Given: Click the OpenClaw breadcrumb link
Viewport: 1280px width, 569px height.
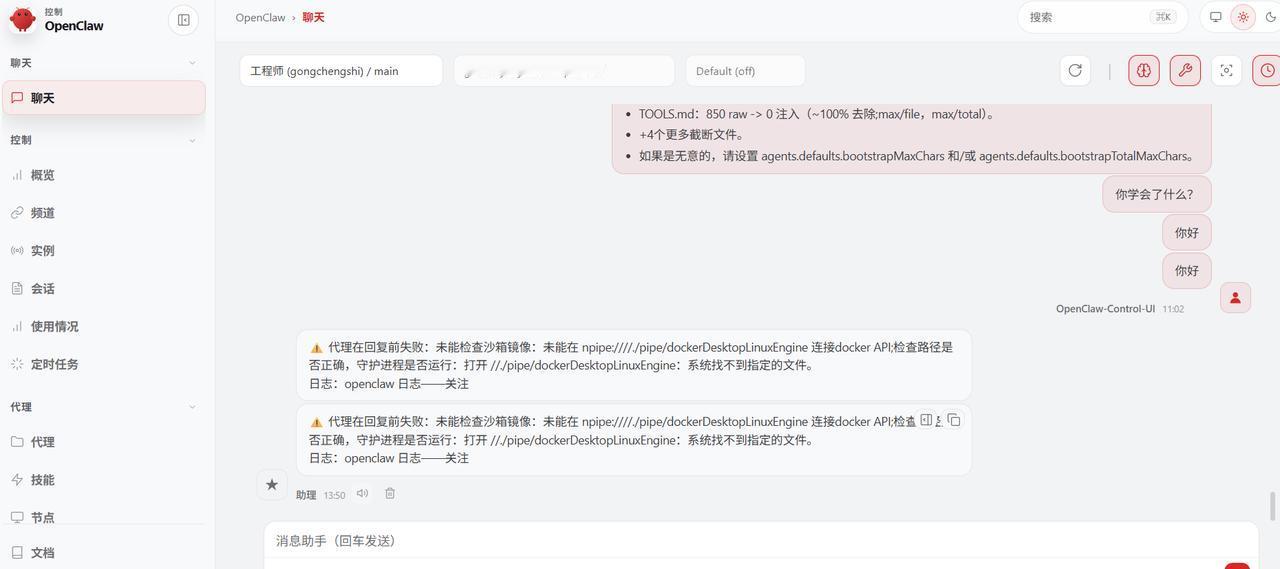Looking at the screenshot, I should (x=260, y=17).
